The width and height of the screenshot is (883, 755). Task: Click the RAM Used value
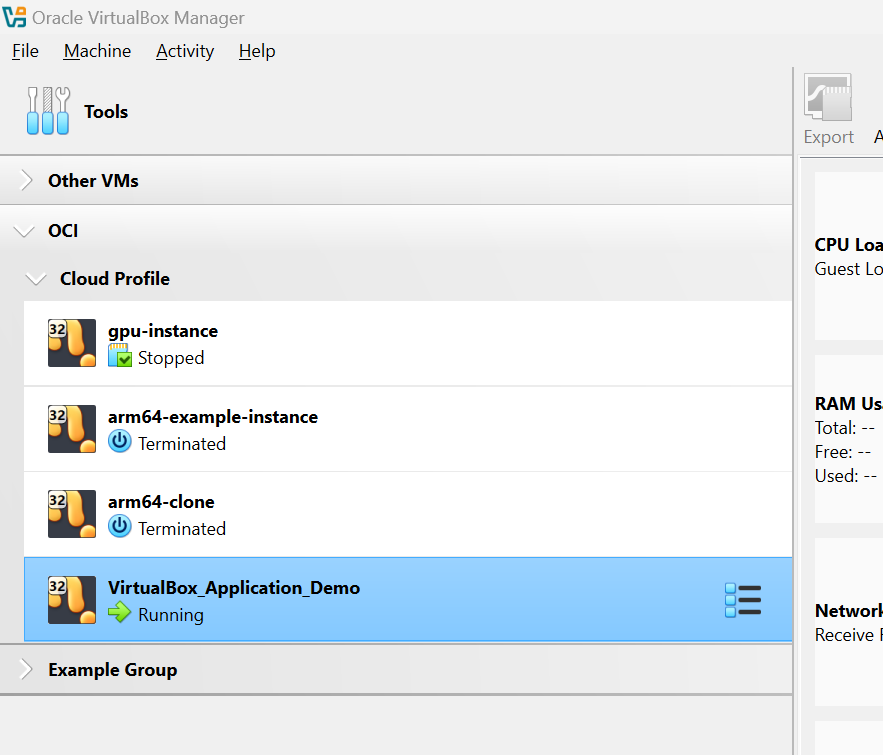click(x=870, y=477)
